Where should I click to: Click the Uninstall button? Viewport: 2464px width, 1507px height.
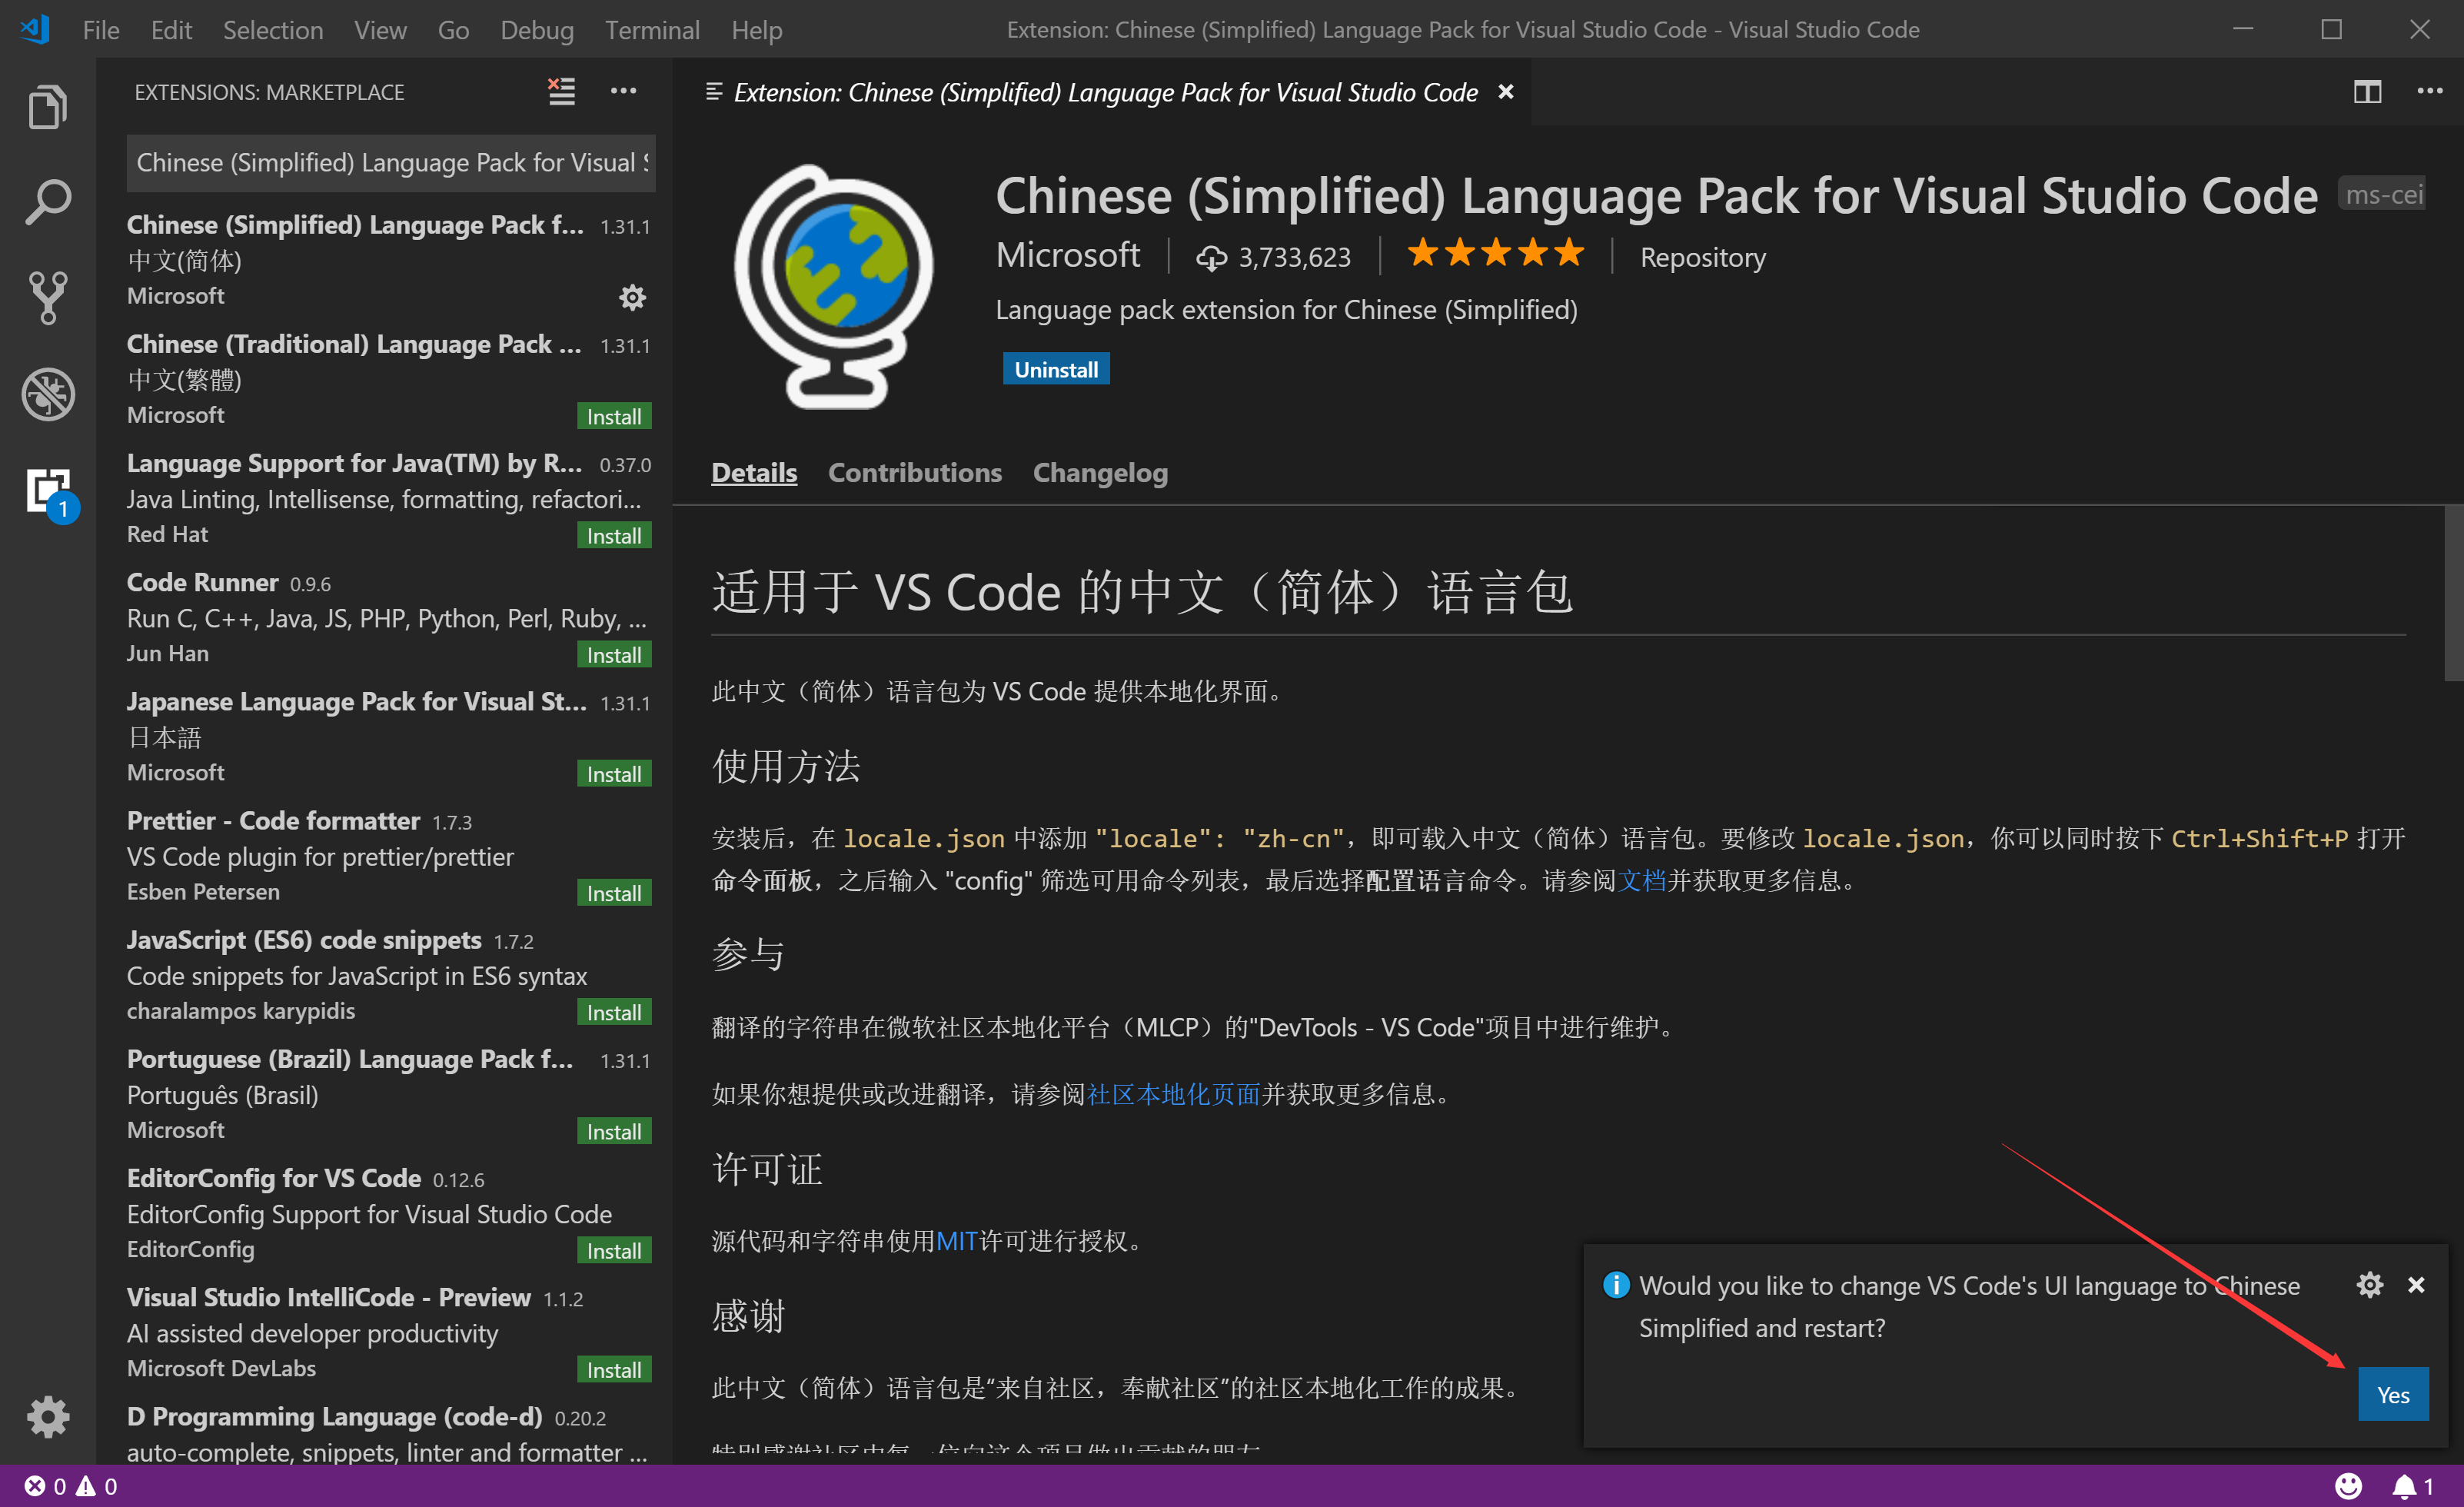coord(1056,370)
